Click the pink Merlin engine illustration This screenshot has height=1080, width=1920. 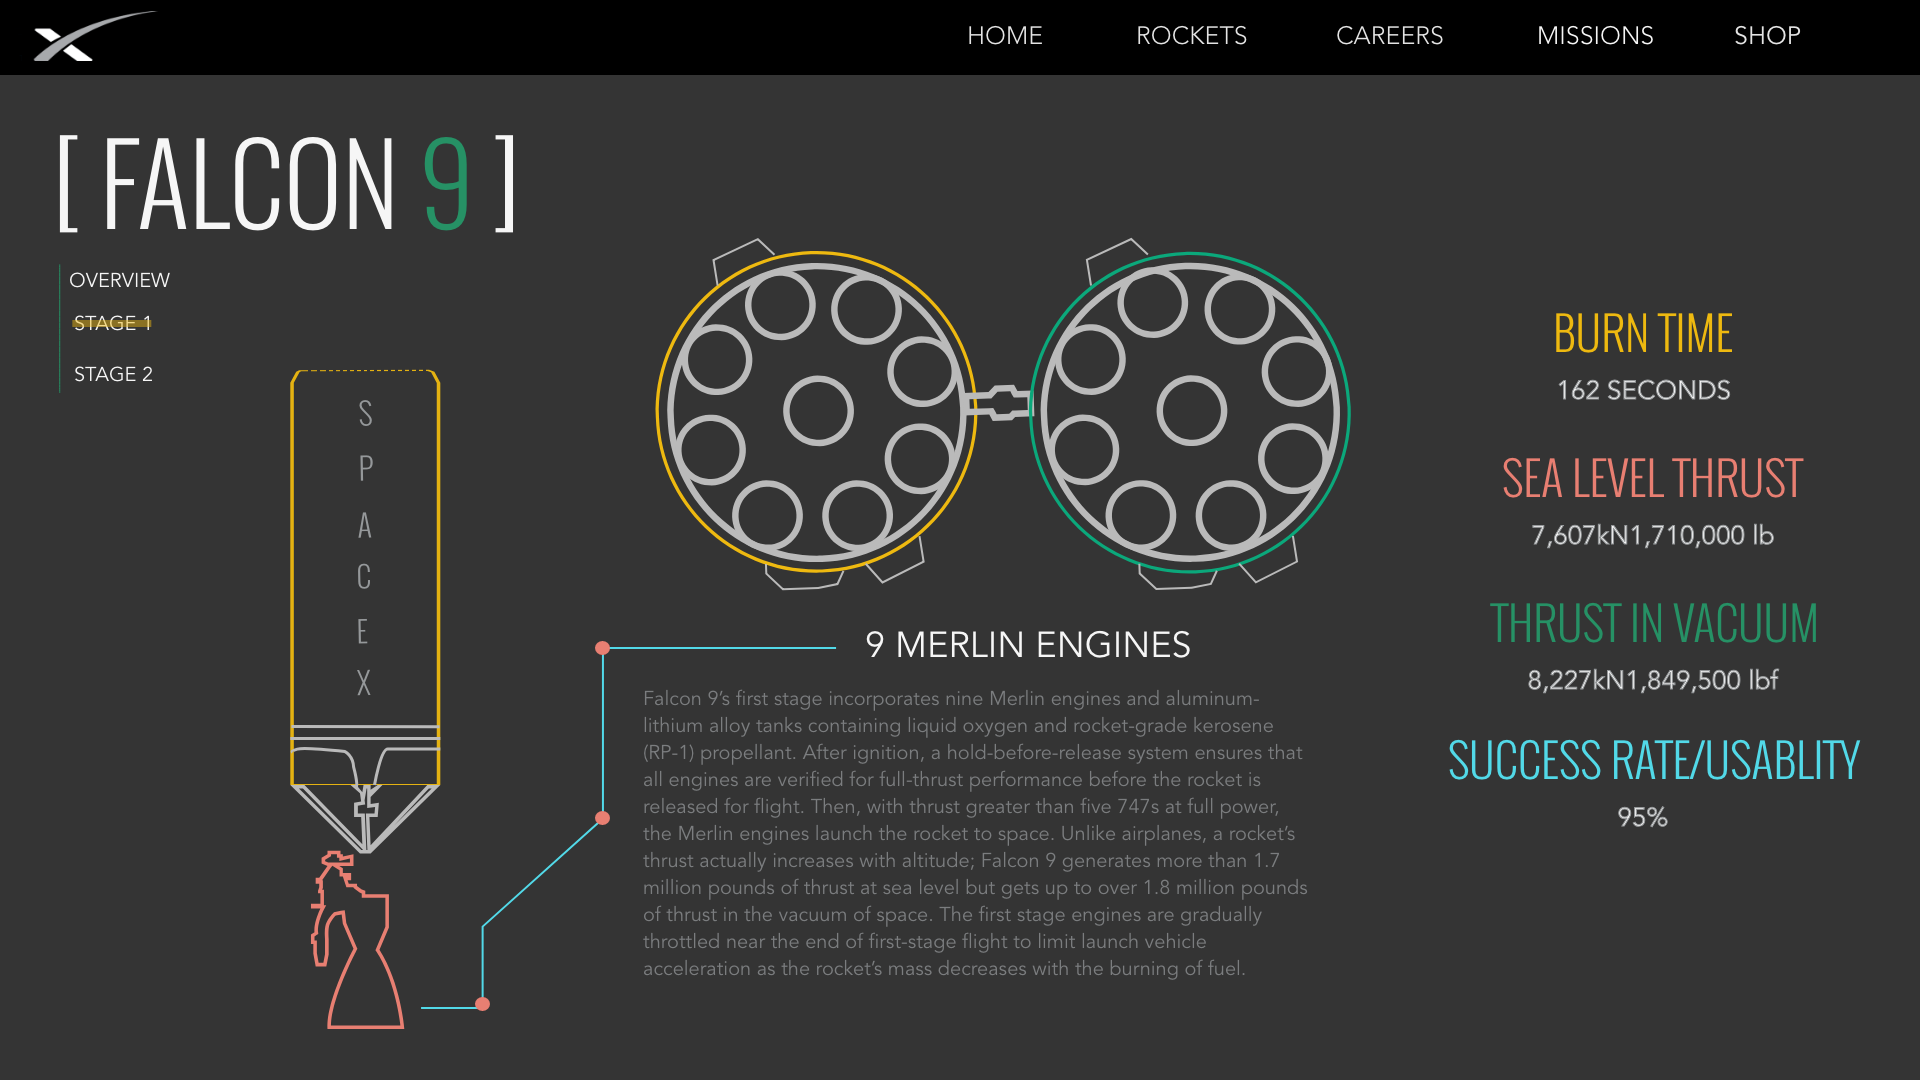coord(358,940)
